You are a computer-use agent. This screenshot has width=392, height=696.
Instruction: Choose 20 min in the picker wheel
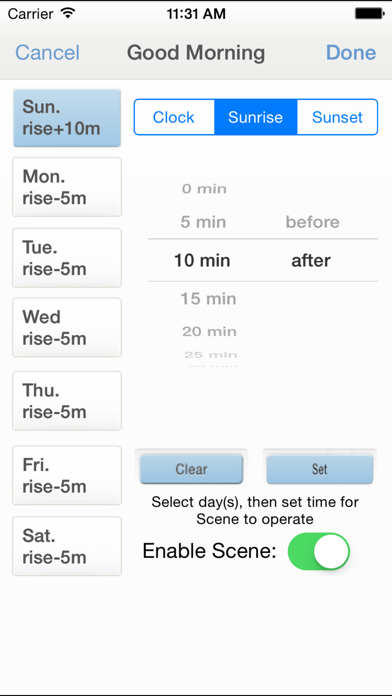[209, 331]
